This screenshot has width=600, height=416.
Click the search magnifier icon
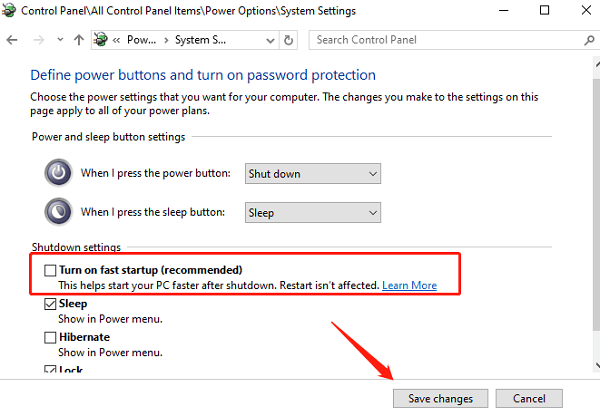pos(589,40)
